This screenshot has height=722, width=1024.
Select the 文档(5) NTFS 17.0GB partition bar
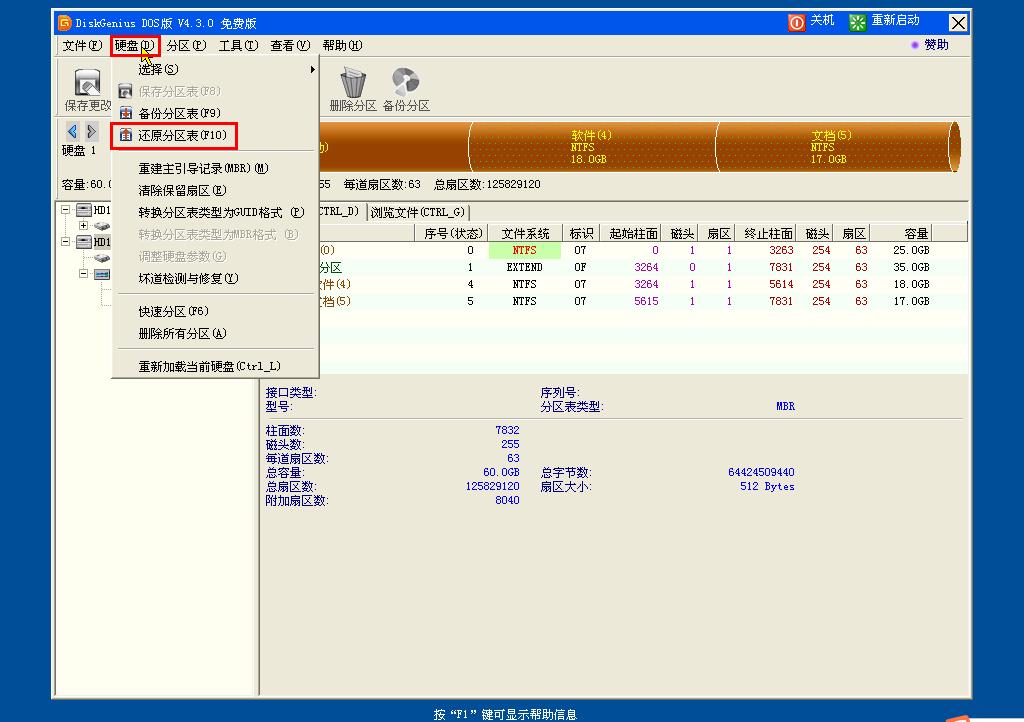[833, 147]
